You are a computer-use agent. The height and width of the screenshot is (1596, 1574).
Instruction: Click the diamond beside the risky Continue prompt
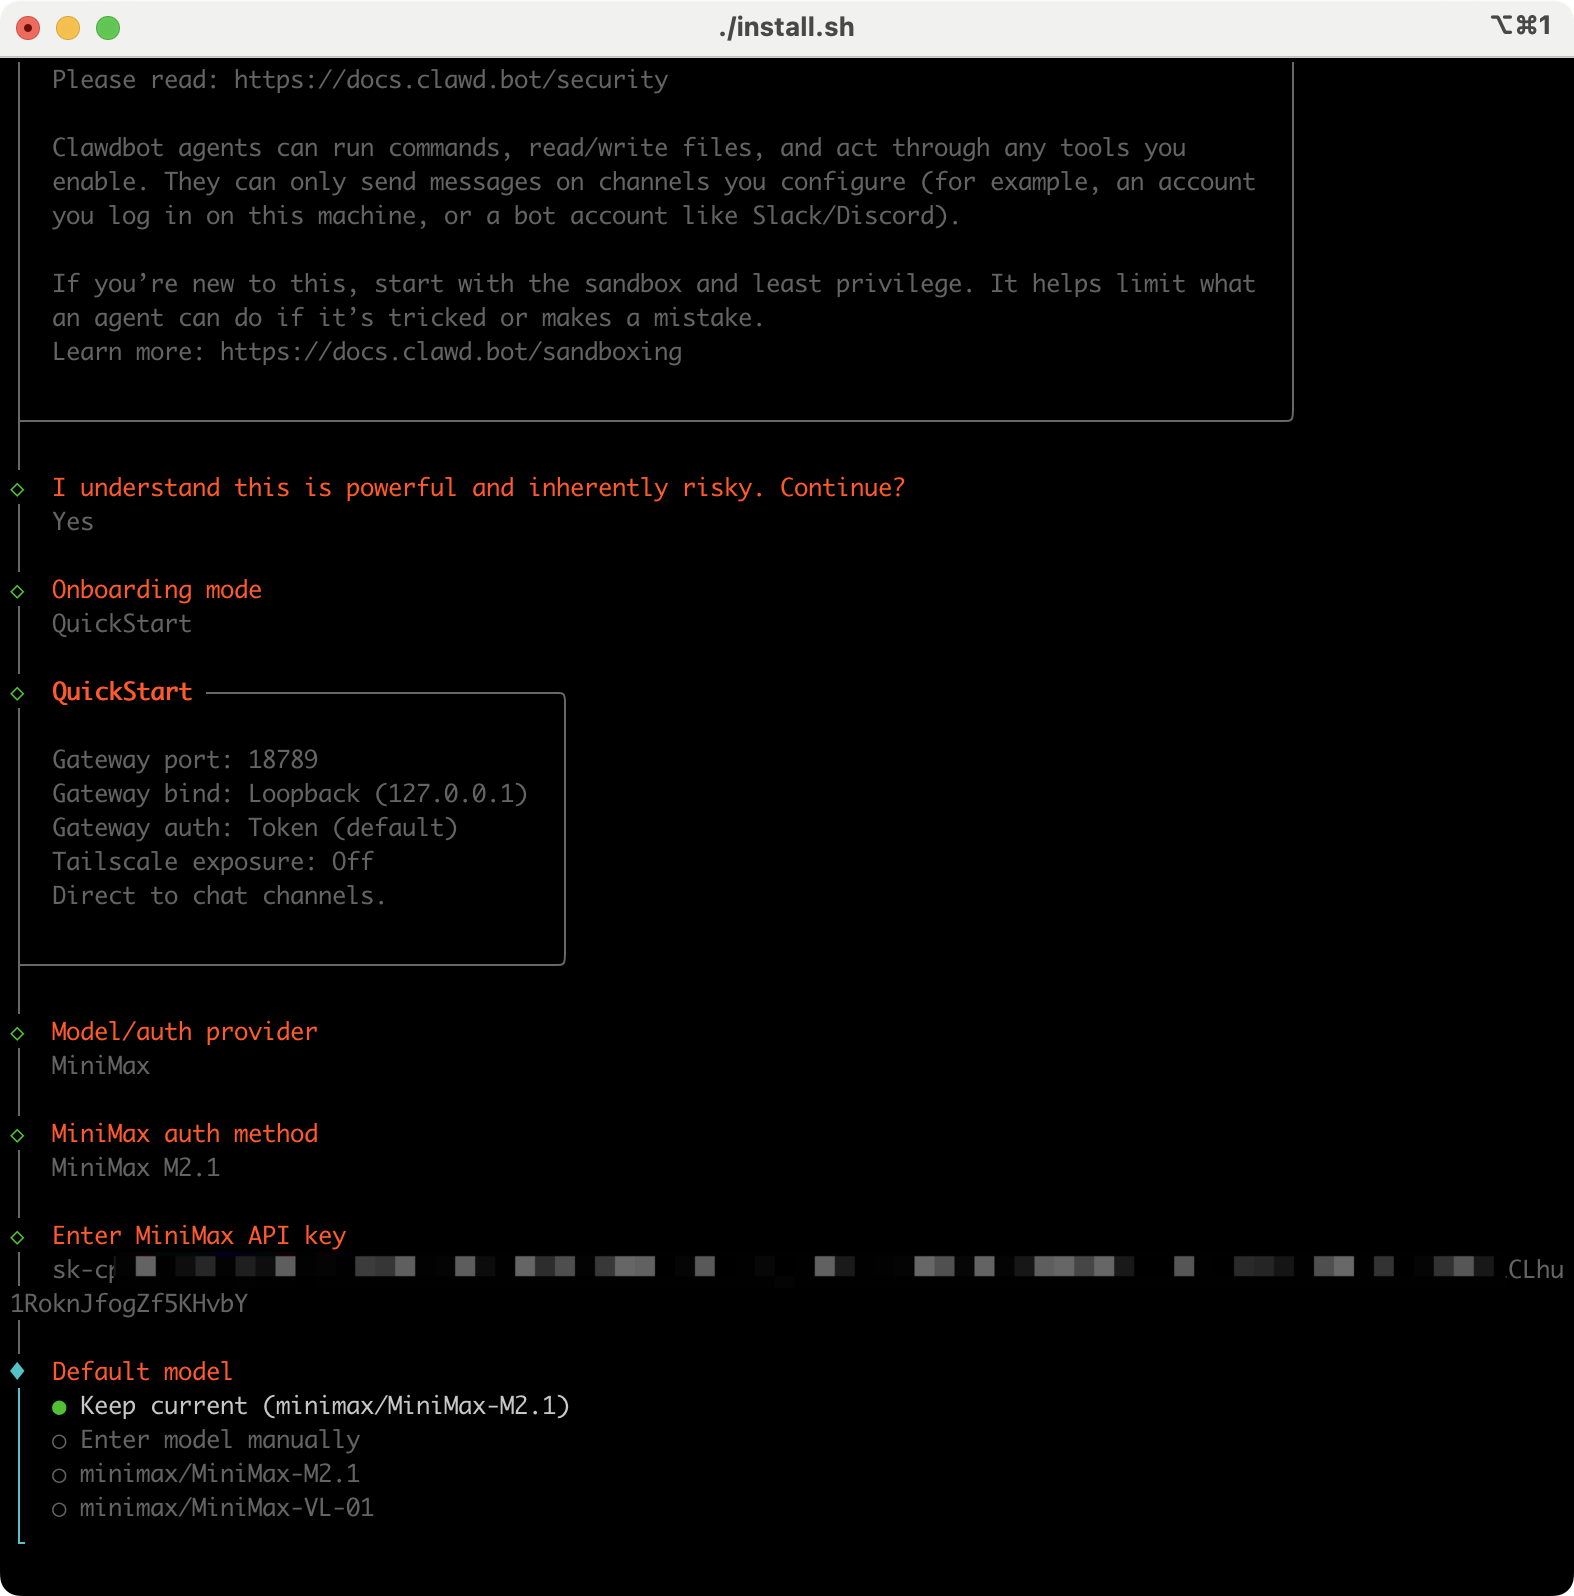click(17, 489)
